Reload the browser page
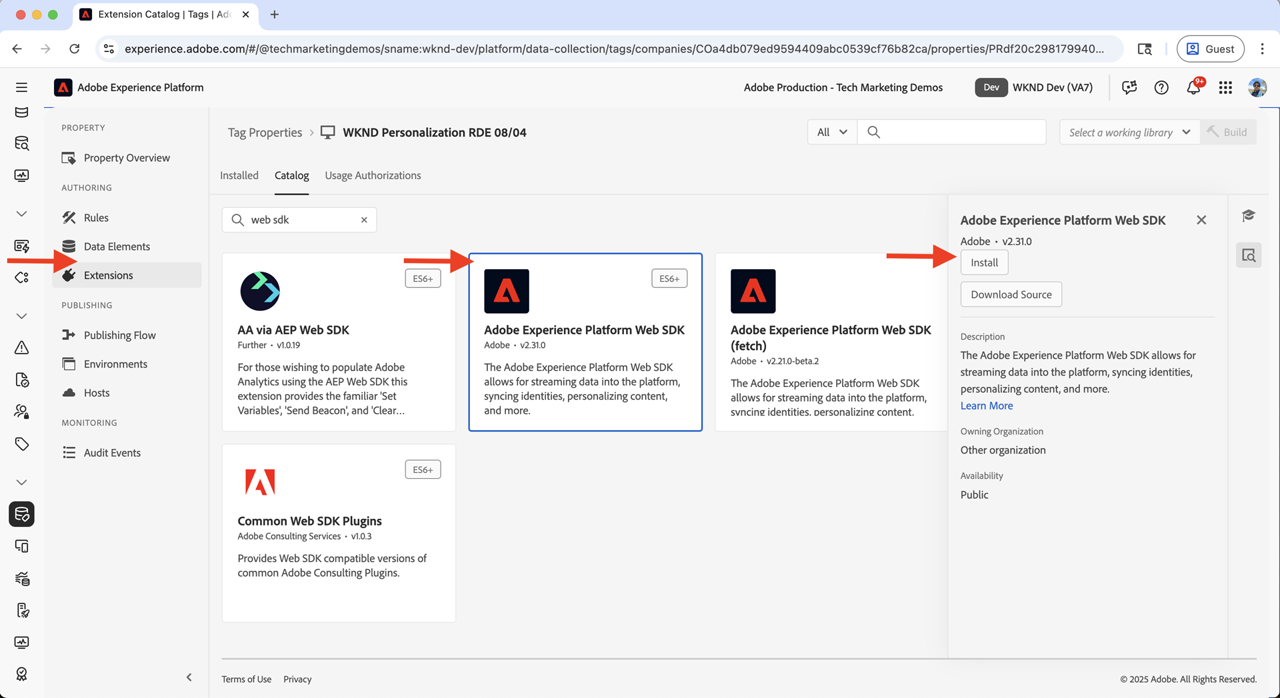 [74, 48]
